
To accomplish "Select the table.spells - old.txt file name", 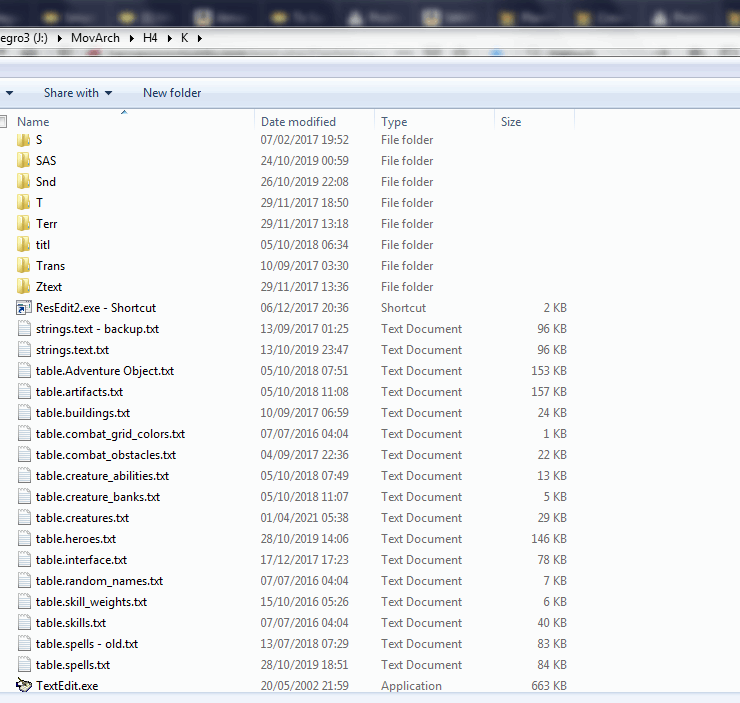I will click(87, 644).
